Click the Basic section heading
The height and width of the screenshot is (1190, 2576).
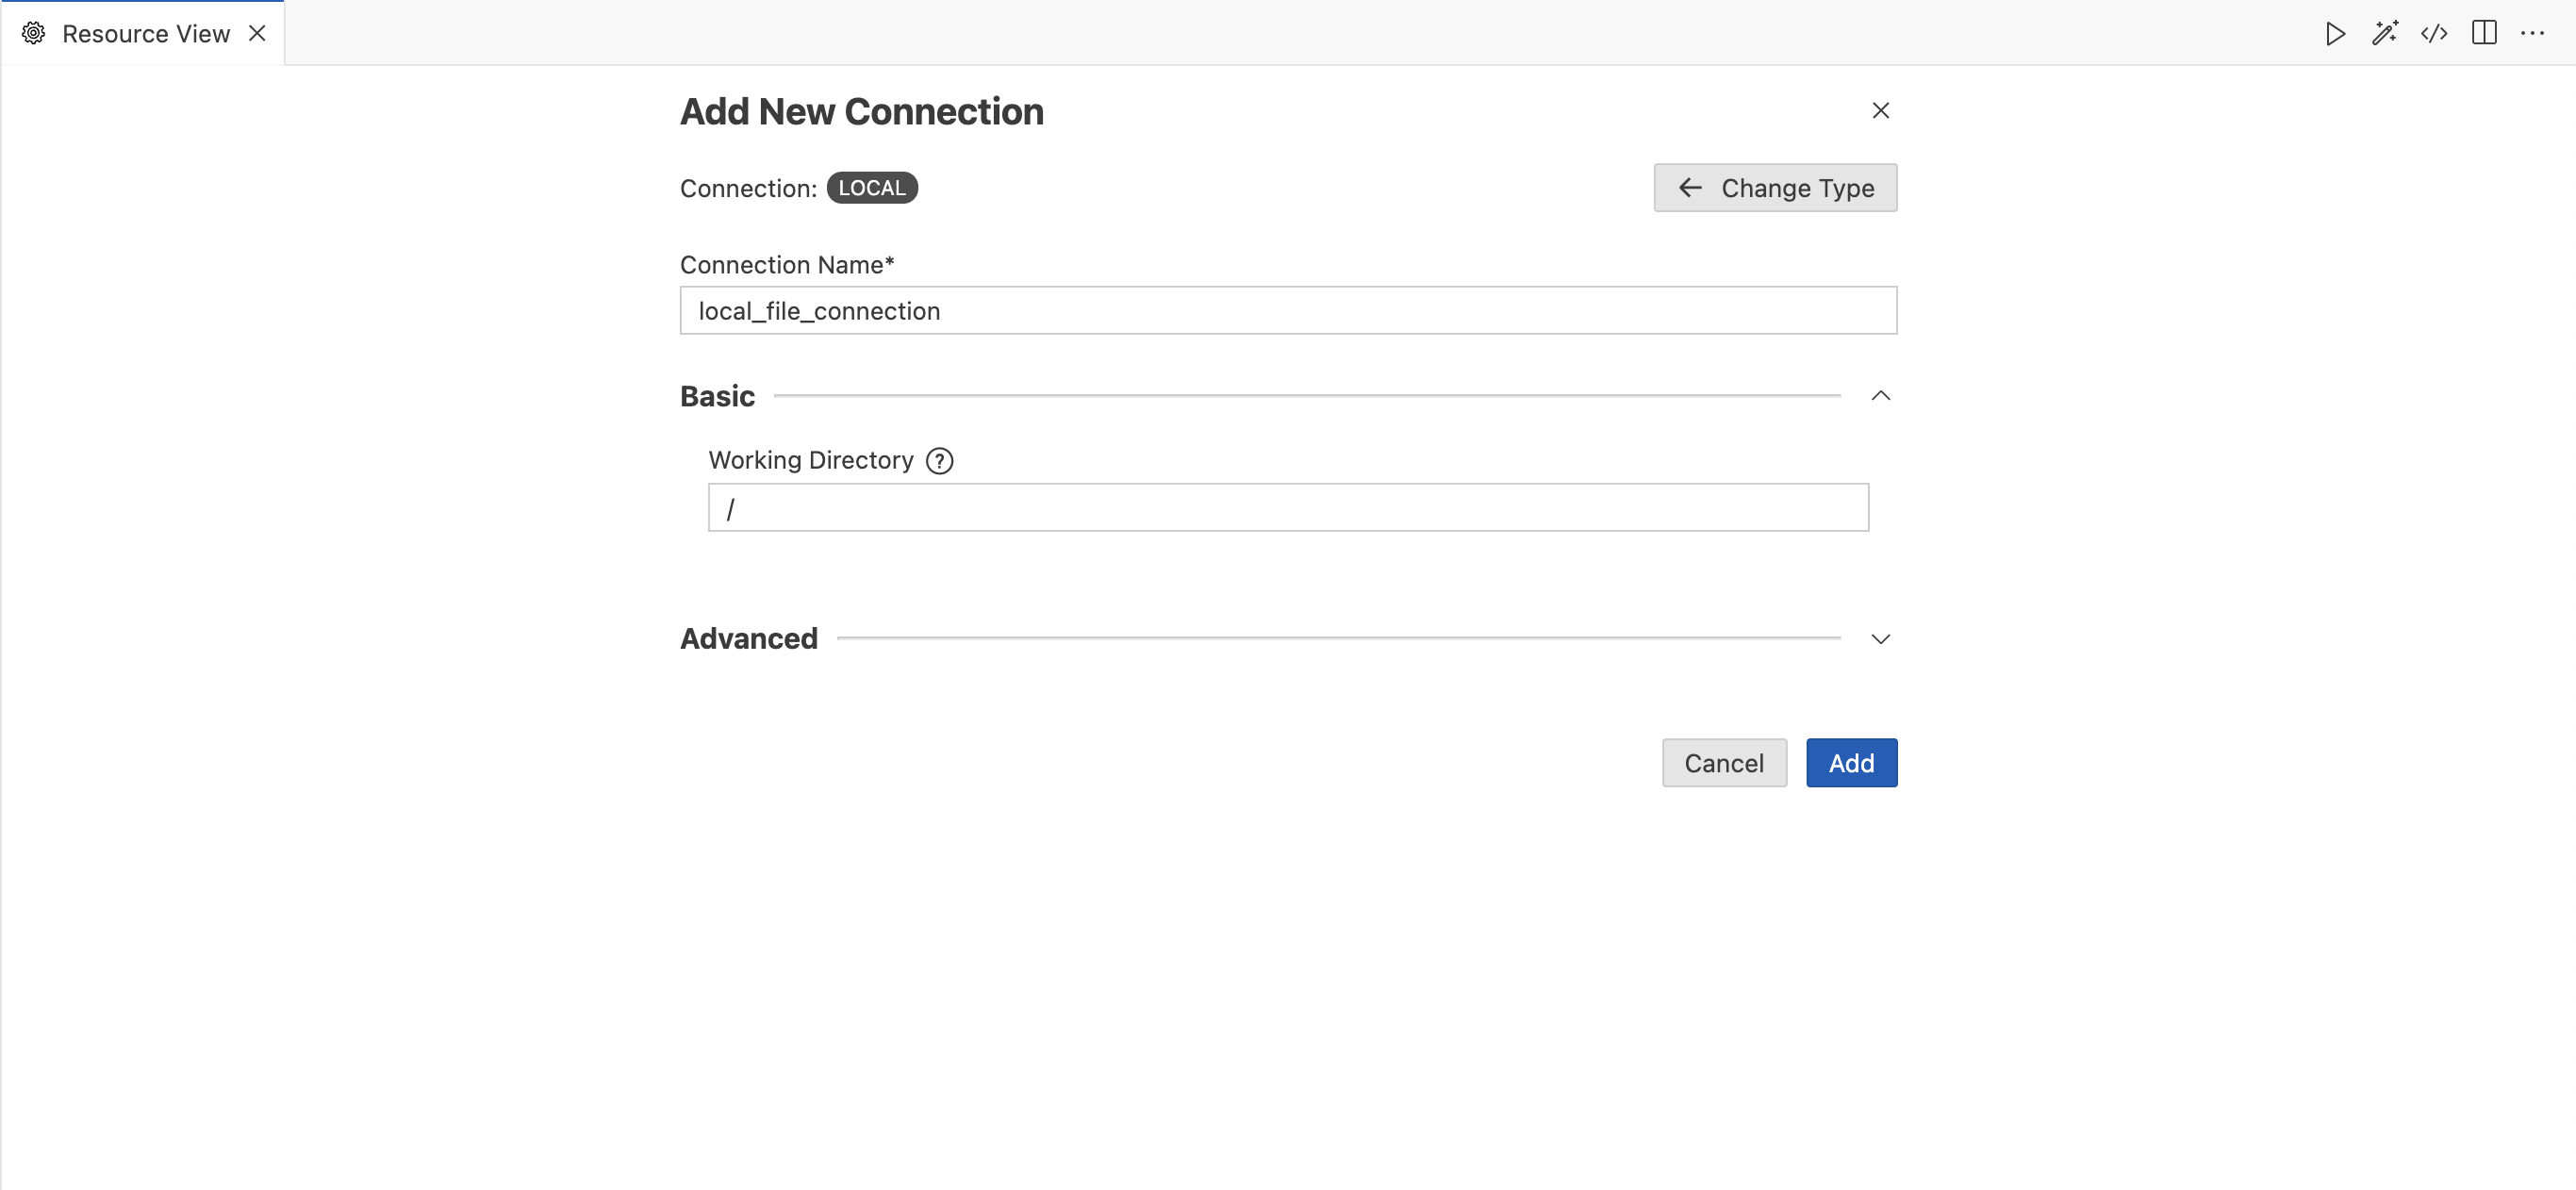tap(717, 397)
